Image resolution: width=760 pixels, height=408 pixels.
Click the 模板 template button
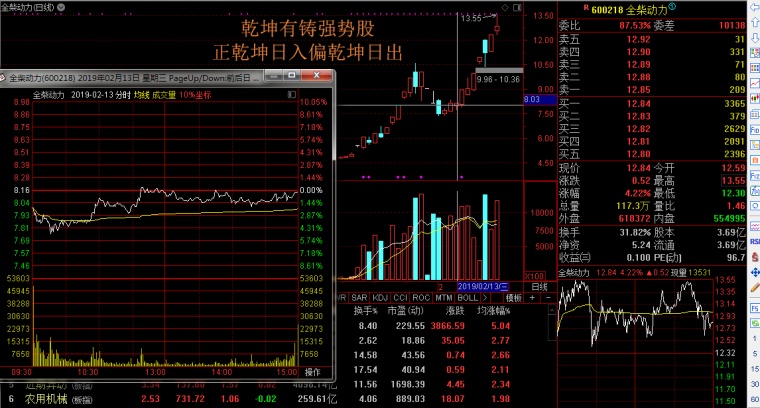coord(513,298)
